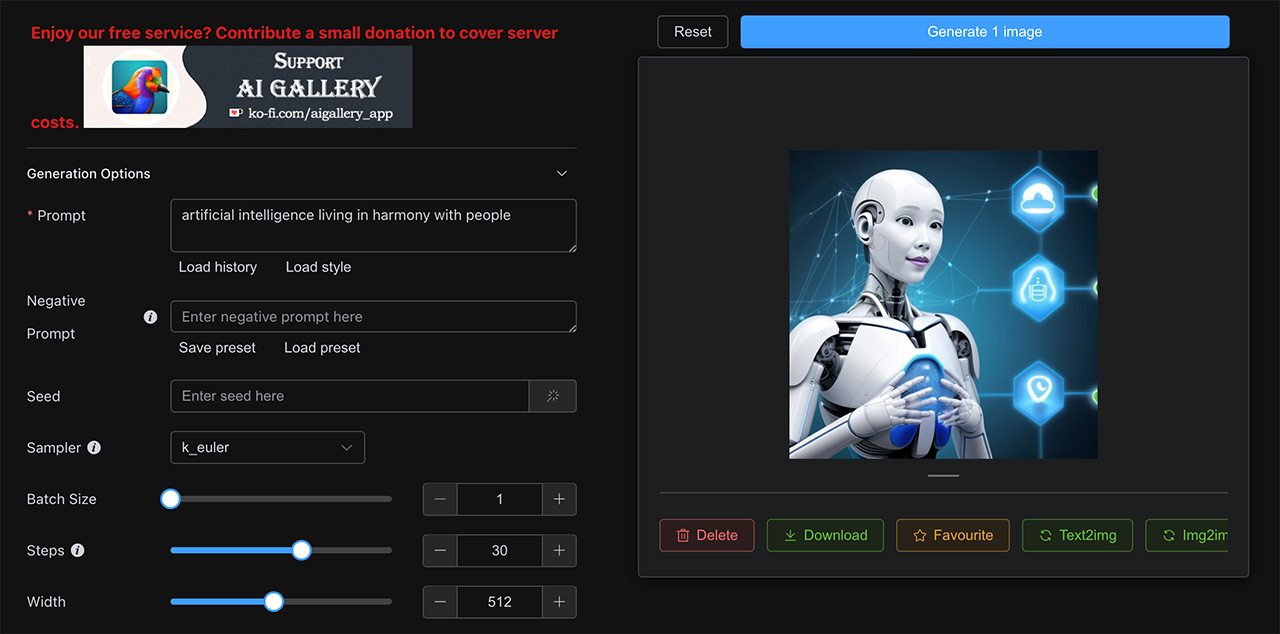Increase Steps value with plus button
This screenshot has width=1280, height=634.
coord(559,551)
